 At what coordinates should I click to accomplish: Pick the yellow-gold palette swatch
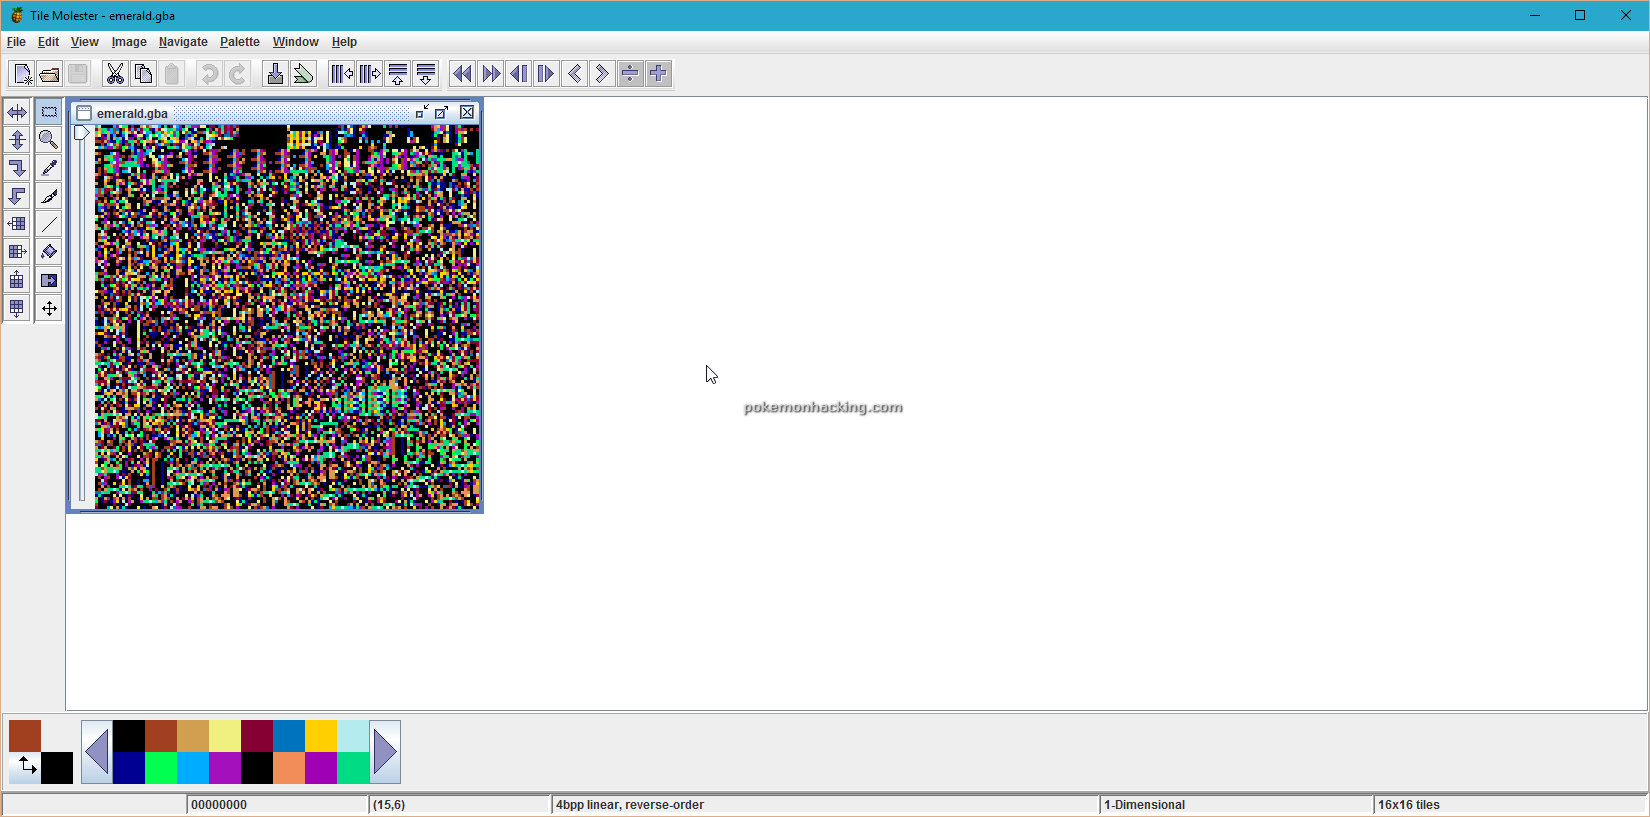pos(321,736)
